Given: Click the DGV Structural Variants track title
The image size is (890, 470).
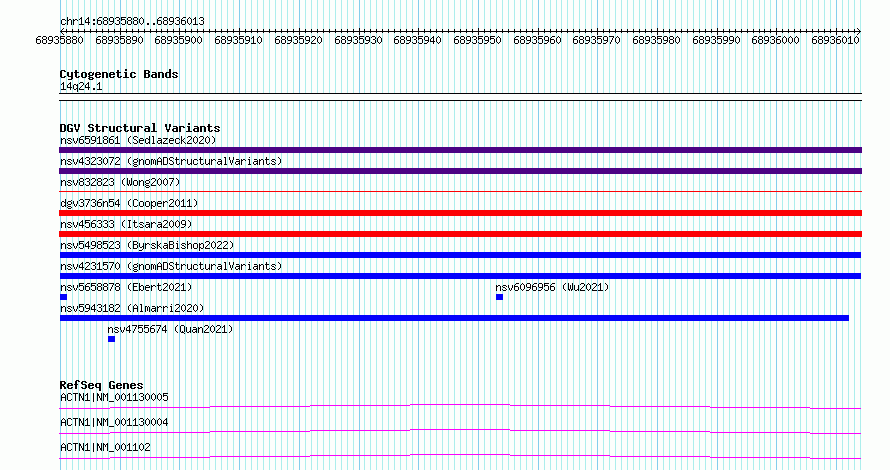Looking at the screenshot, I should [140, 128].
